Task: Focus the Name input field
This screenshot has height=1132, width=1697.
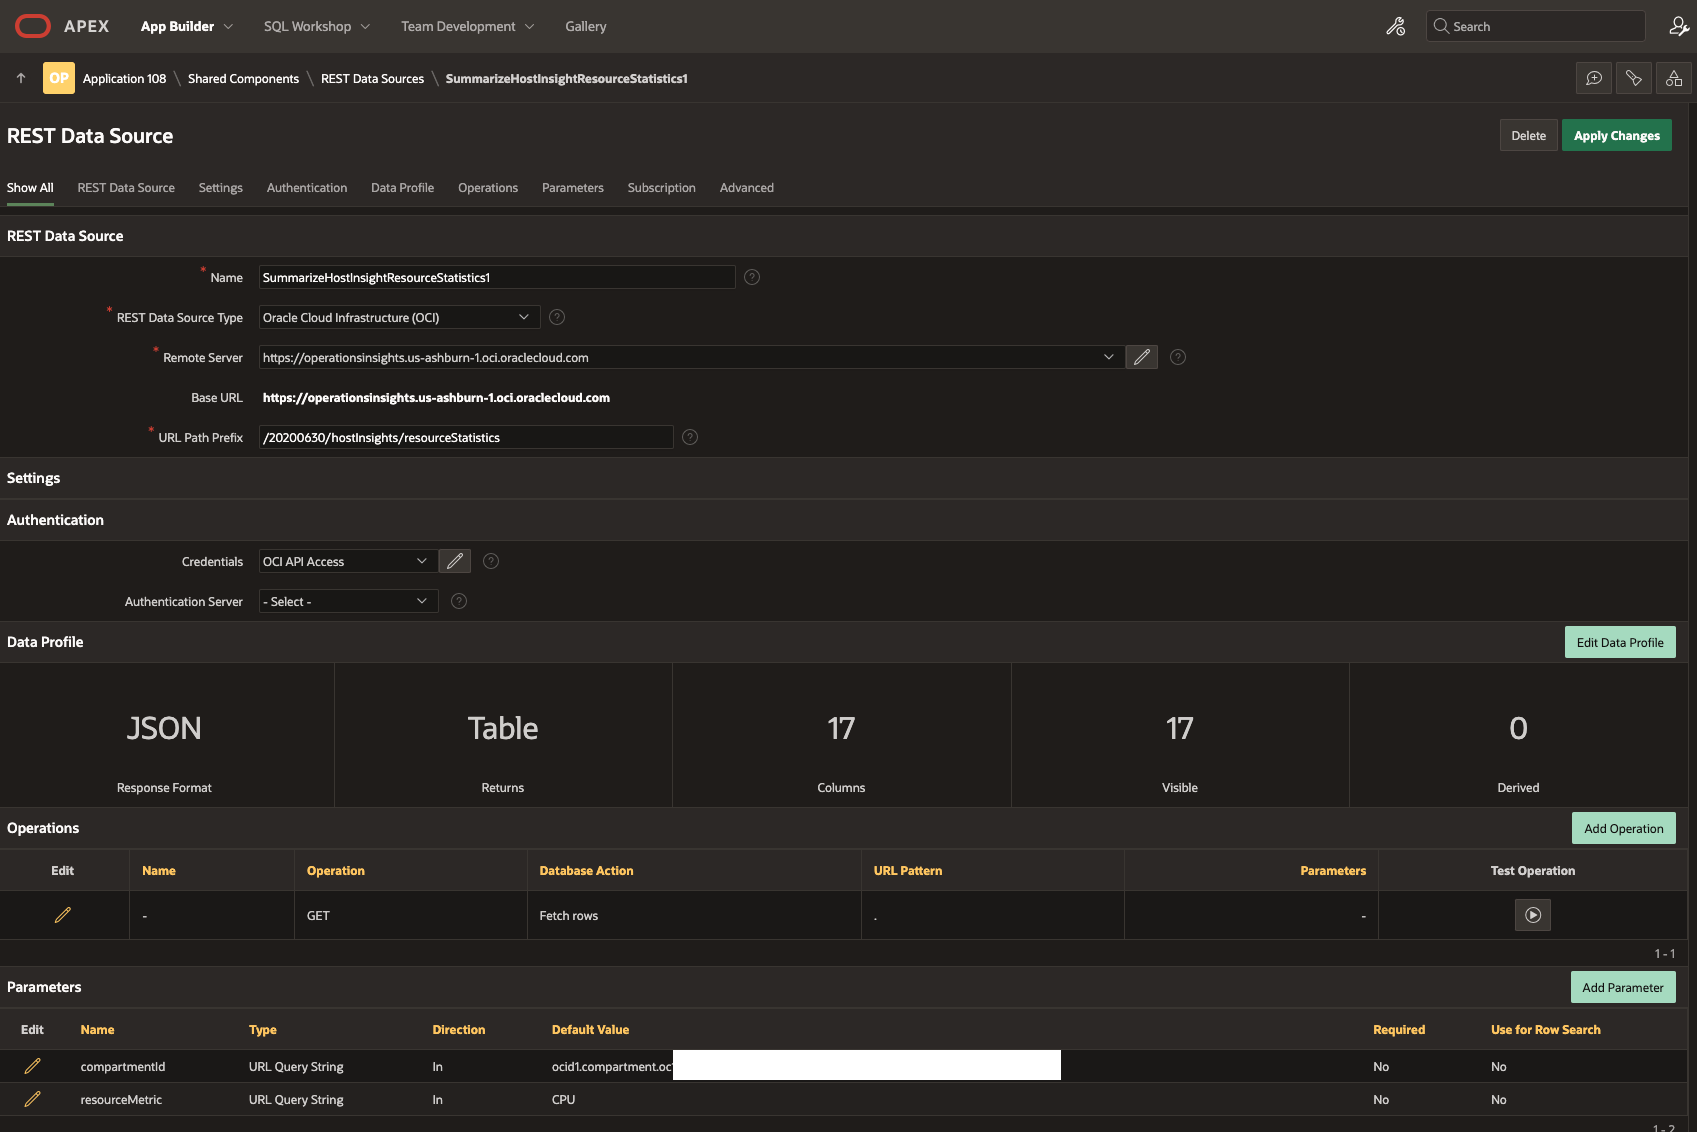Action: coord(497,277)
